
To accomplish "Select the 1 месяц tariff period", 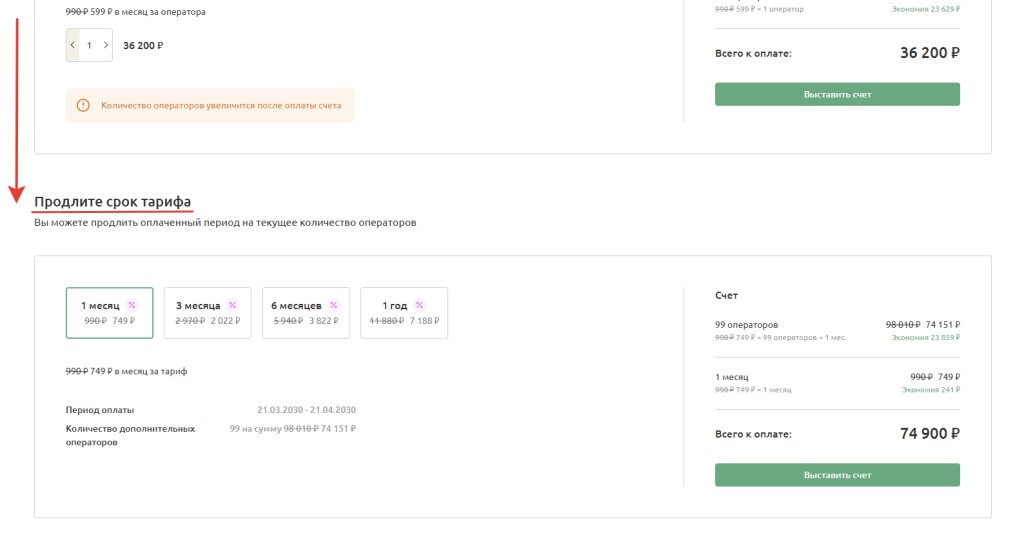I will tap(109, 313).
